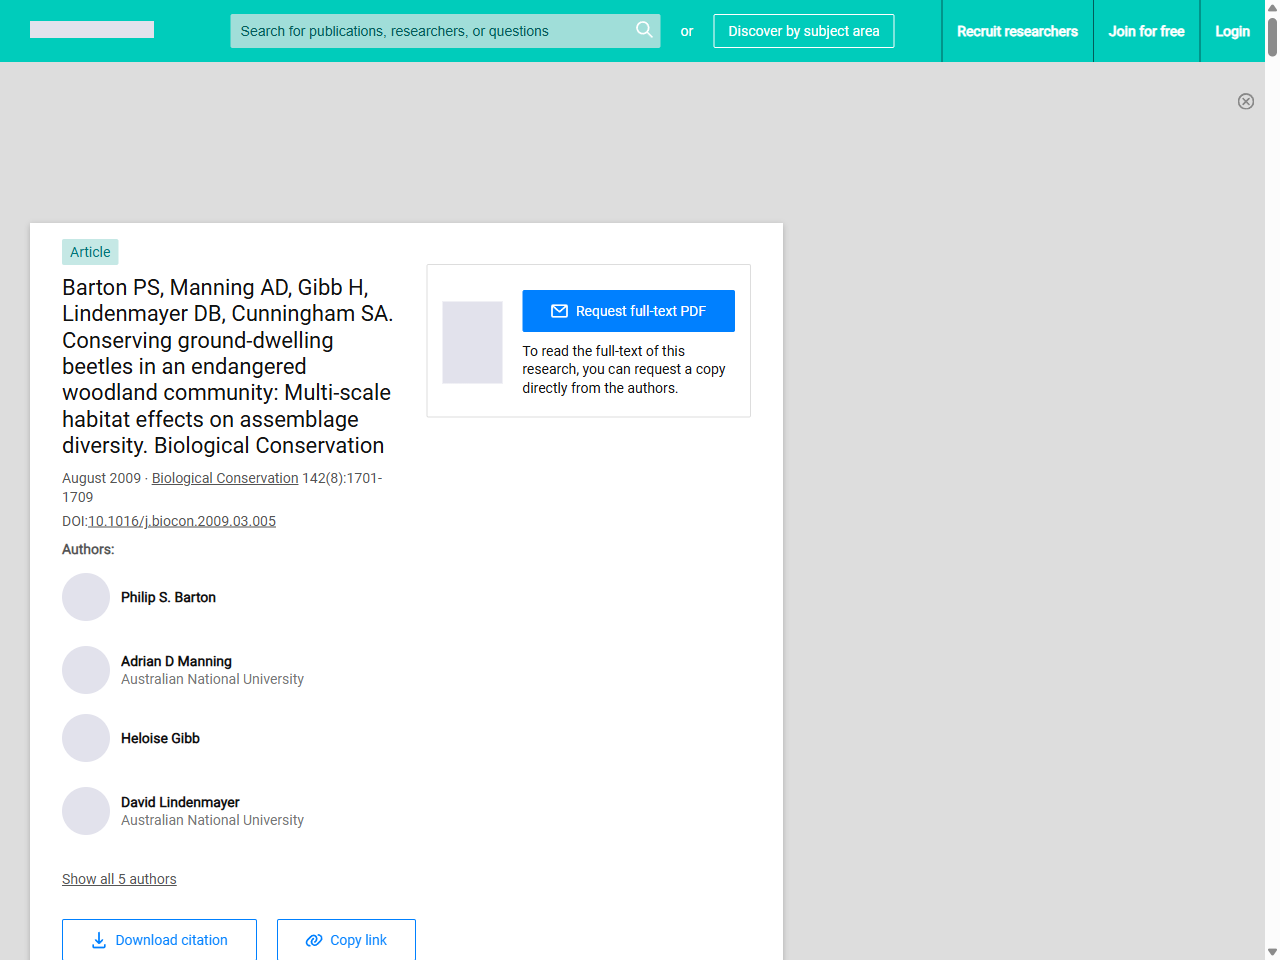Click the search magnifier icon
Image resolution: width=1280 pixels, height=960 pixels.
[x=644, y=30]
